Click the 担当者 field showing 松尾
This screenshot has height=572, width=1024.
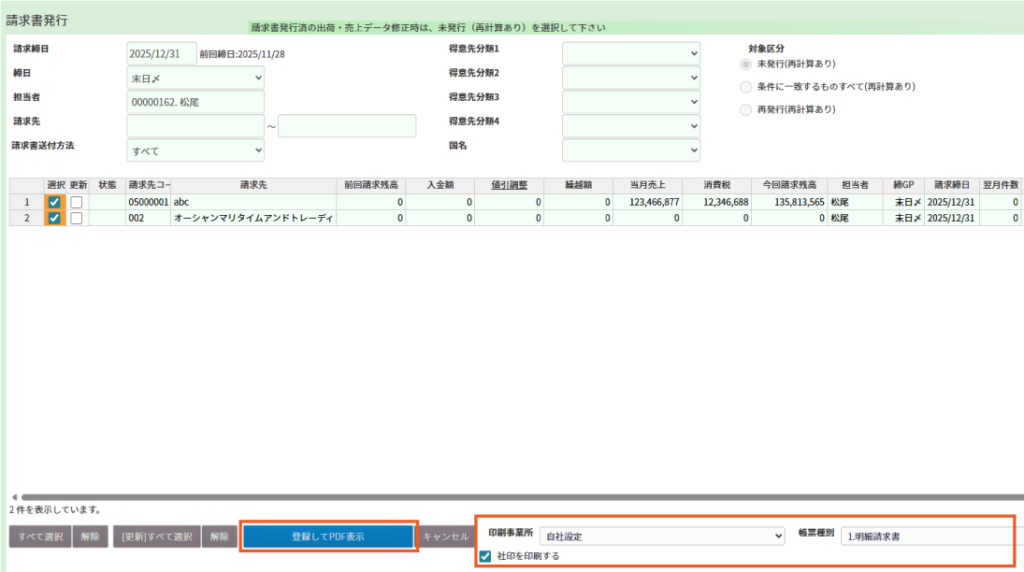tap(195, 102)
